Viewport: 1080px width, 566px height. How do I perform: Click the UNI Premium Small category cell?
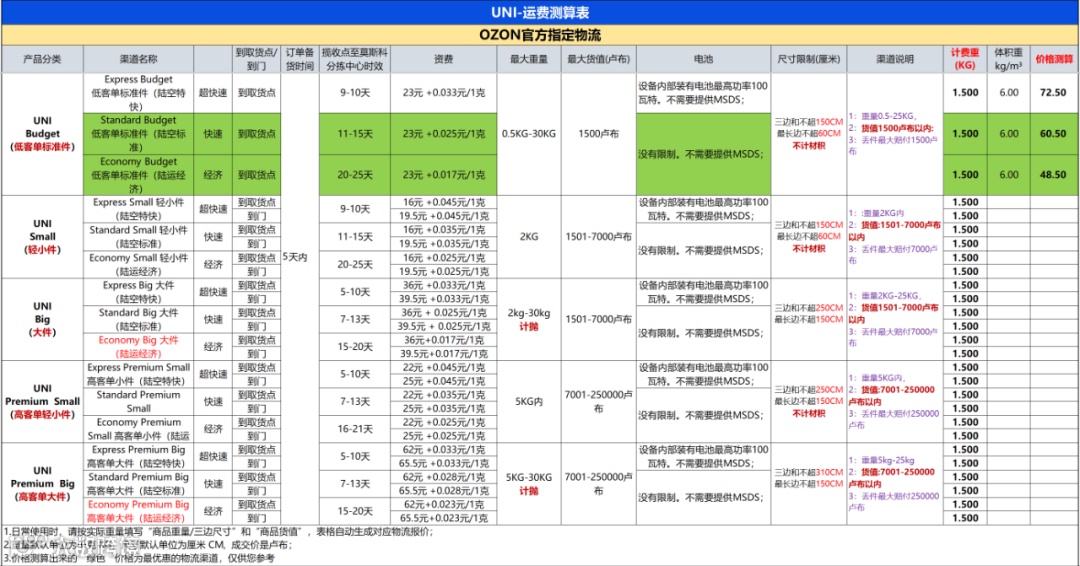click(42, 401)
